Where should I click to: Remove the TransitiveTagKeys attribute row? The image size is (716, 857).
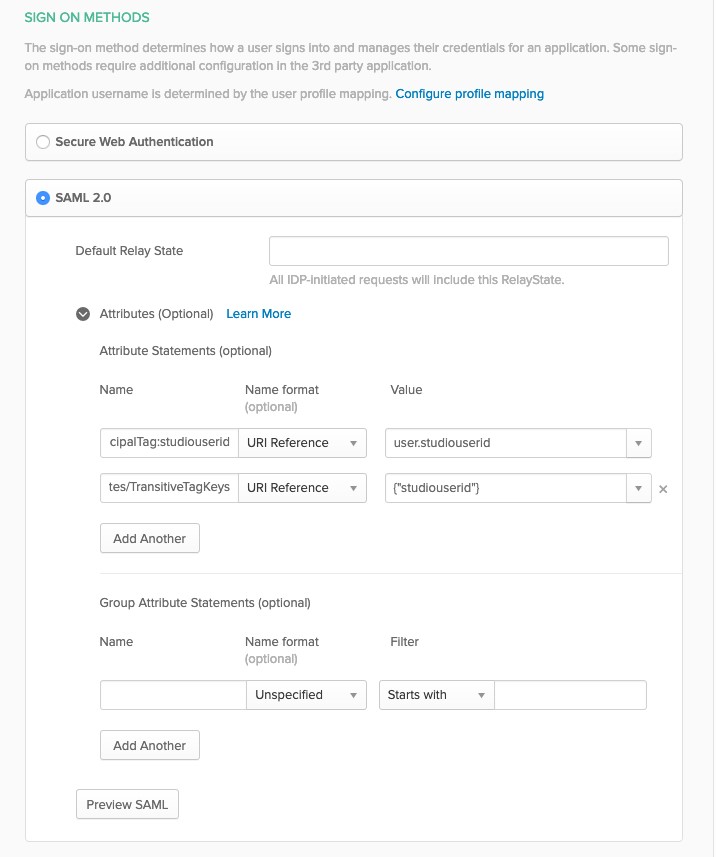tap(663, 489)
